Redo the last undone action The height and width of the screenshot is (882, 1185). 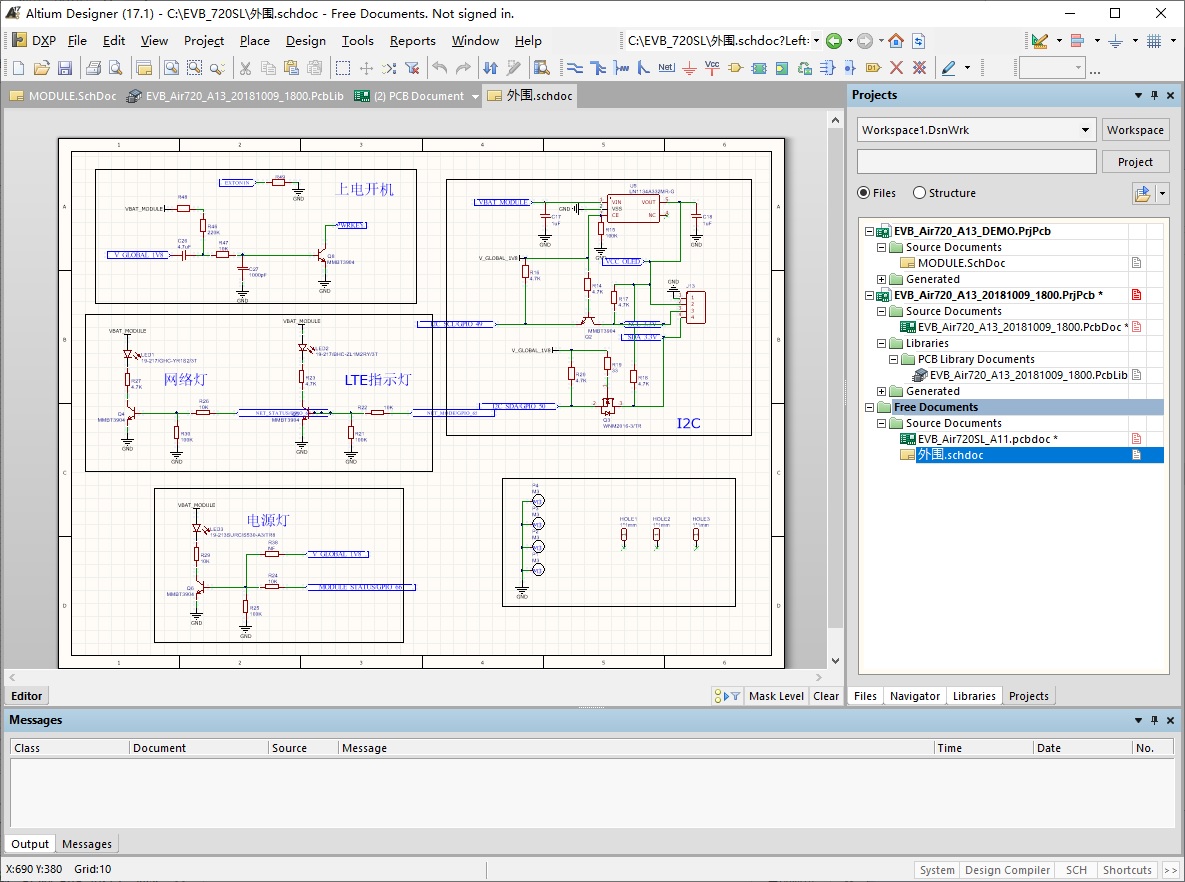click(x=463, y=68)
